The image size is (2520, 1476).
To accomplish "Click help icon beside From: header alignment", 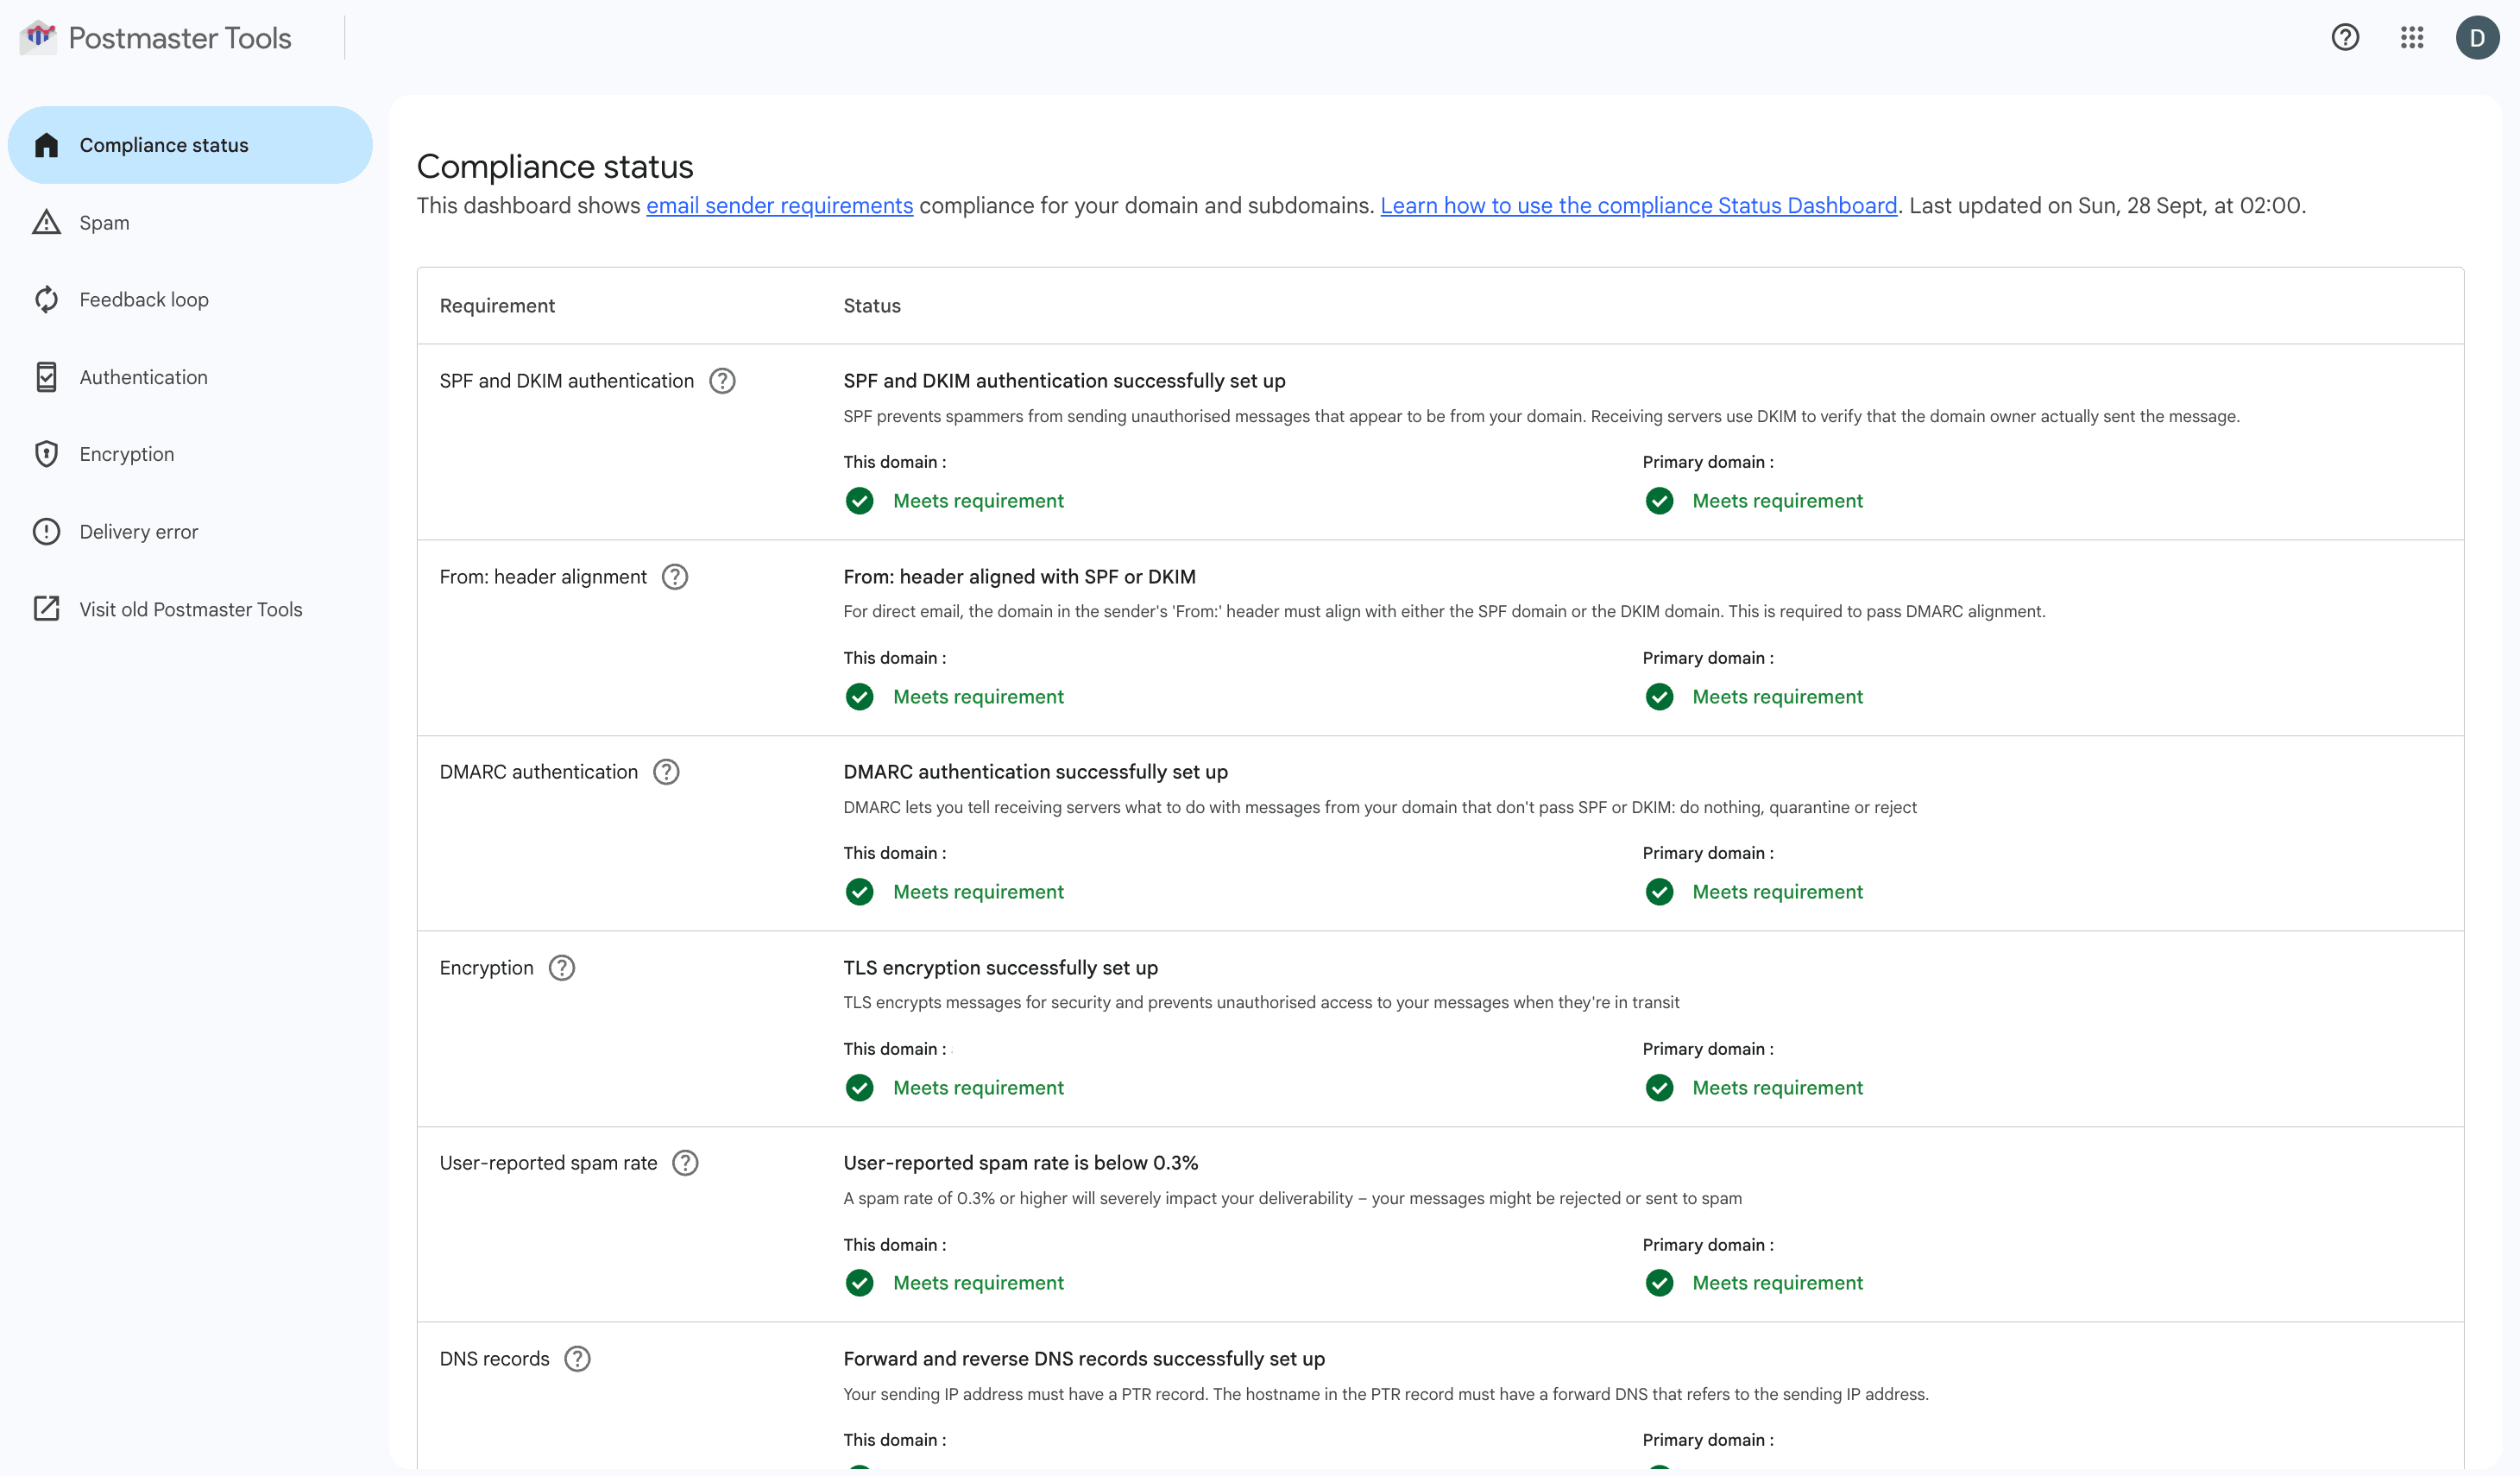I will (675, 577).
